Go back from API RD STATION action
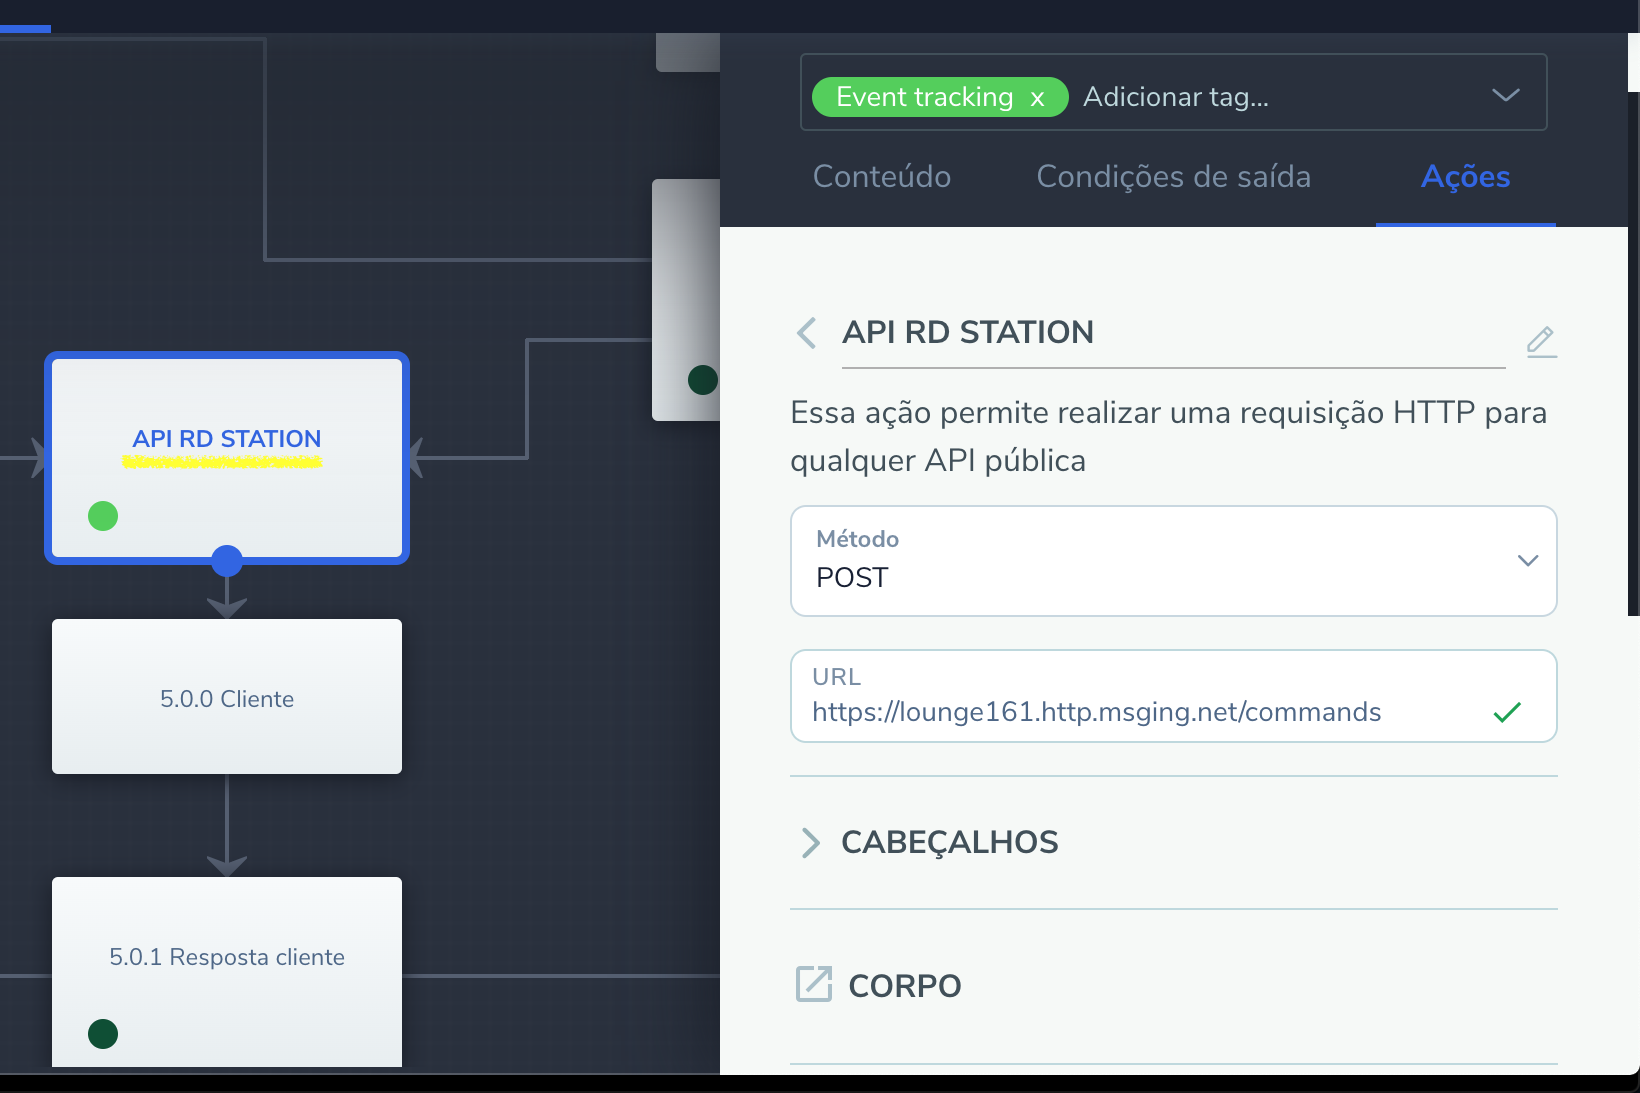 coord(807,332)
